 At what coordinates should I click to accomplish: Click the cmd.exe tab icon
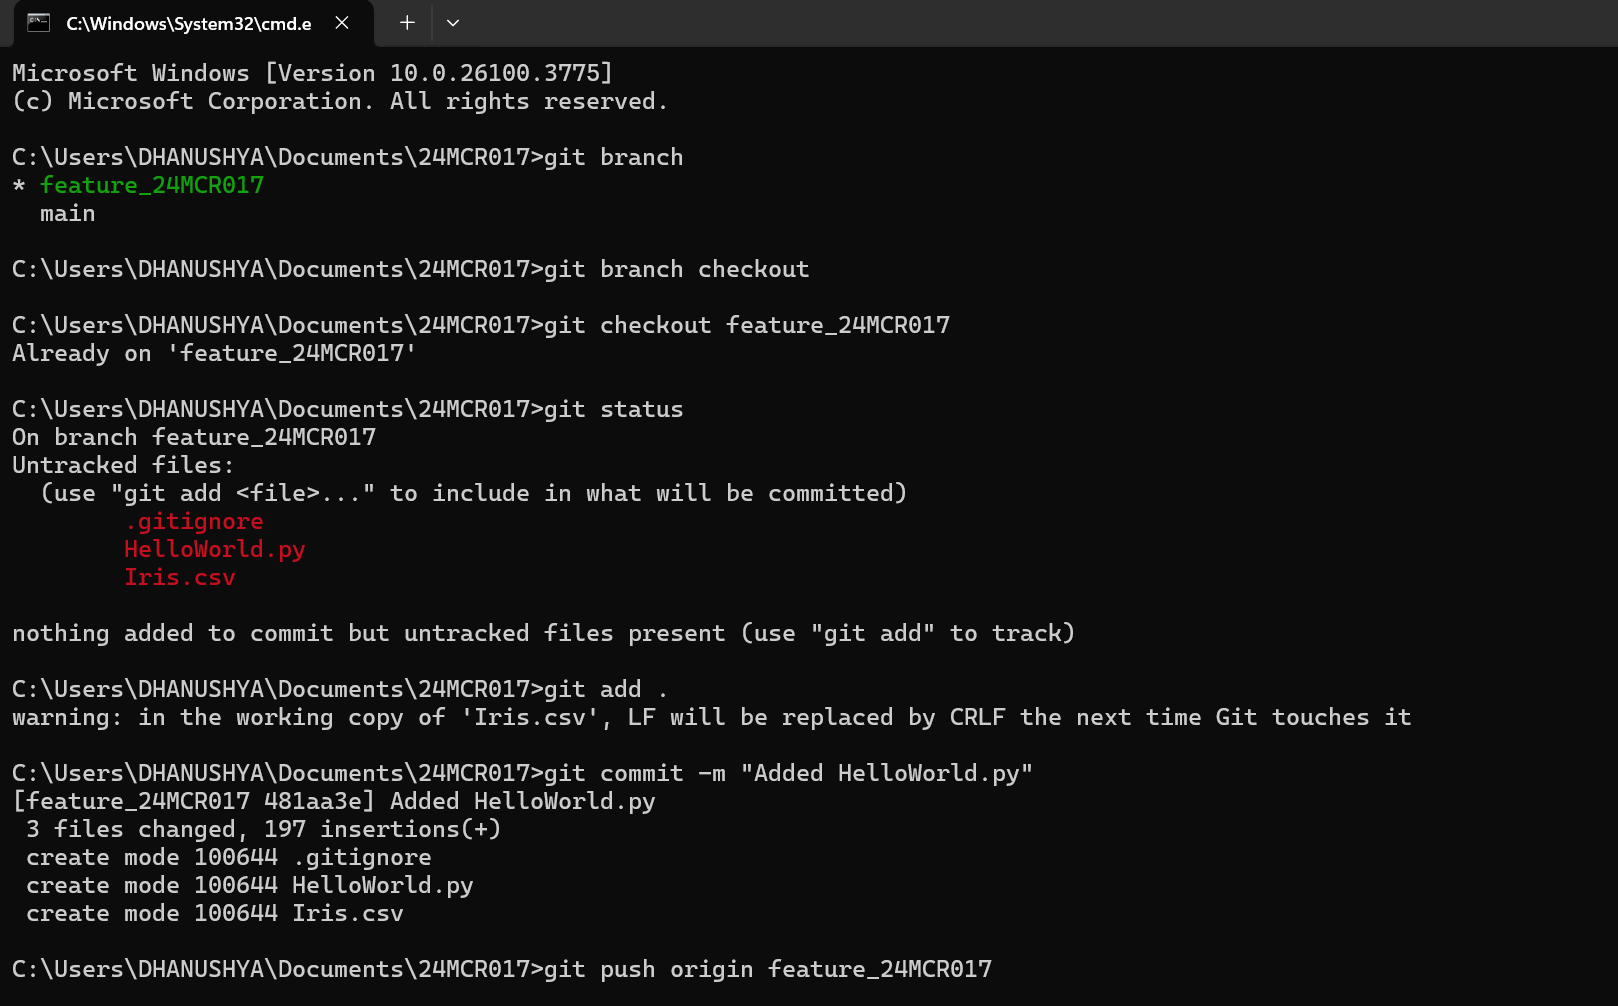click(38, 23)
